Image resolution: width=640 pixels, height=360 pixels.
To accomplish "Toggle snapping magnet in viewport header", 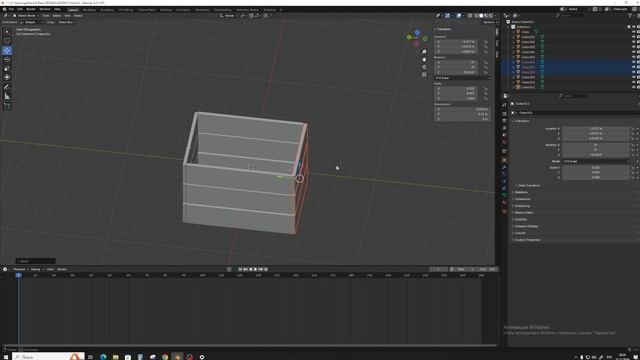I will pos(252,16).
